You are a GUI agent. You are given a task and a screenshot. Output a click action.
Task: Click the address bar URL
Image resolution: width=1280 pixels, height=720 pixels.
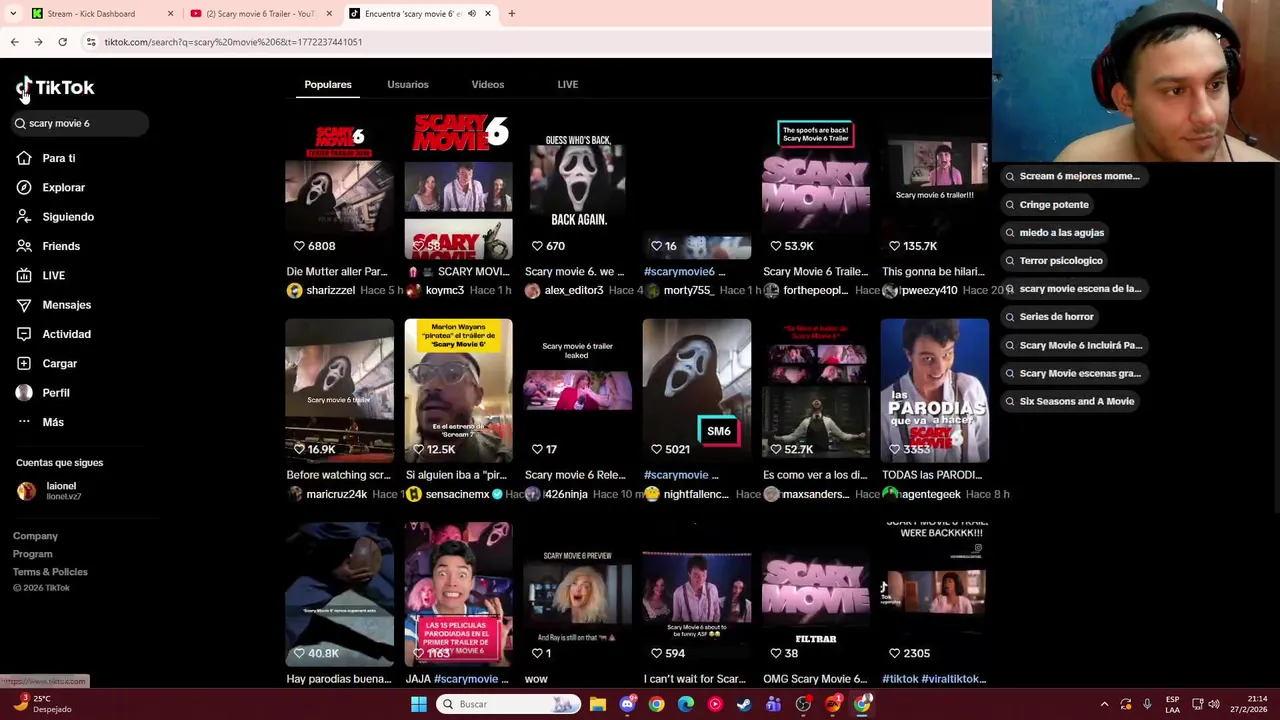[x=233, y=42]
